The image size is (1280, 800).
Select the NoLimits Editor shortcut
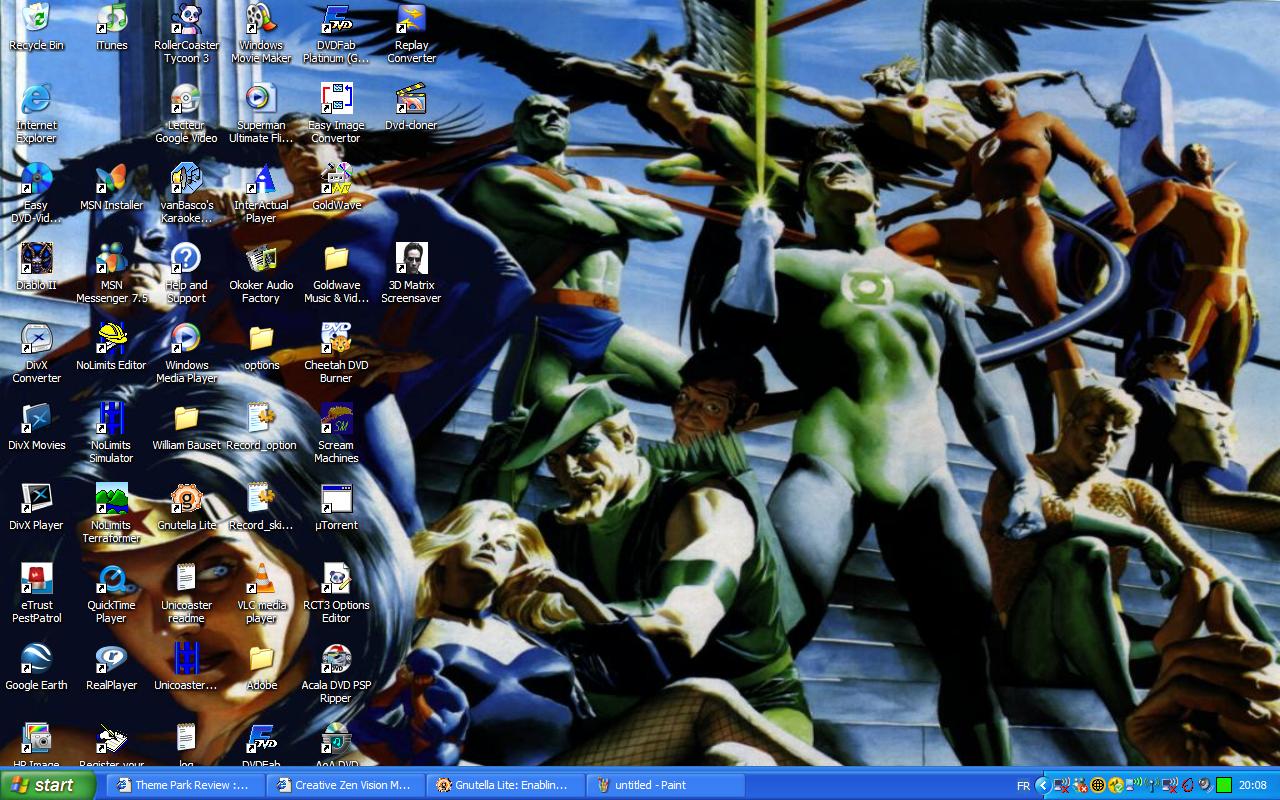click(x=111, y=347)
